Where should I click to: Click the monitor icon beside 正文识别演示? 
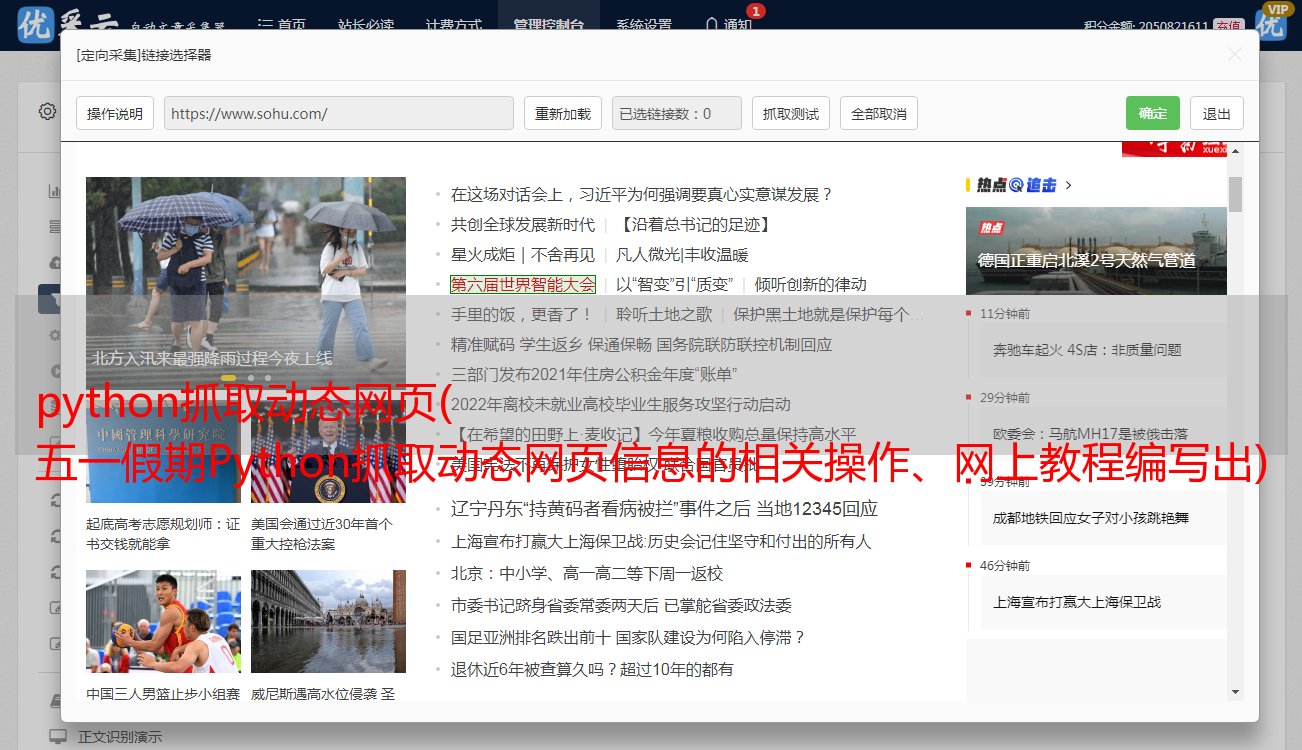(x=58, y=736)
